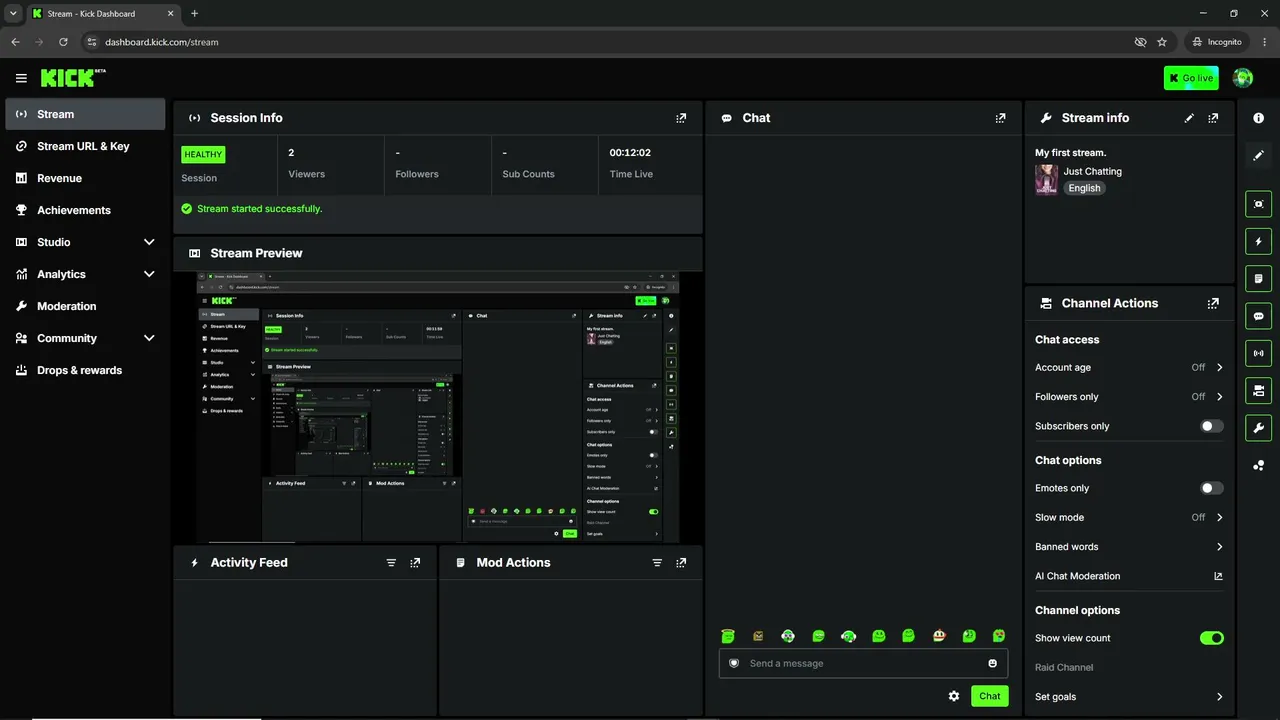Expand the Community menu
The width and height of the screenshot is (1280, 720).
pos(85,338)
